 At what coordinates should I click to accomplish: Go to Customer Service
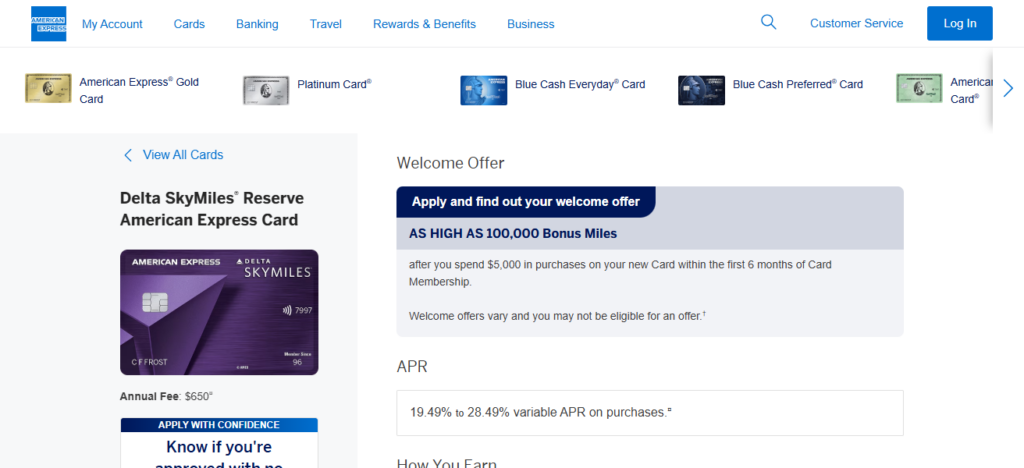tap(857, 23)
